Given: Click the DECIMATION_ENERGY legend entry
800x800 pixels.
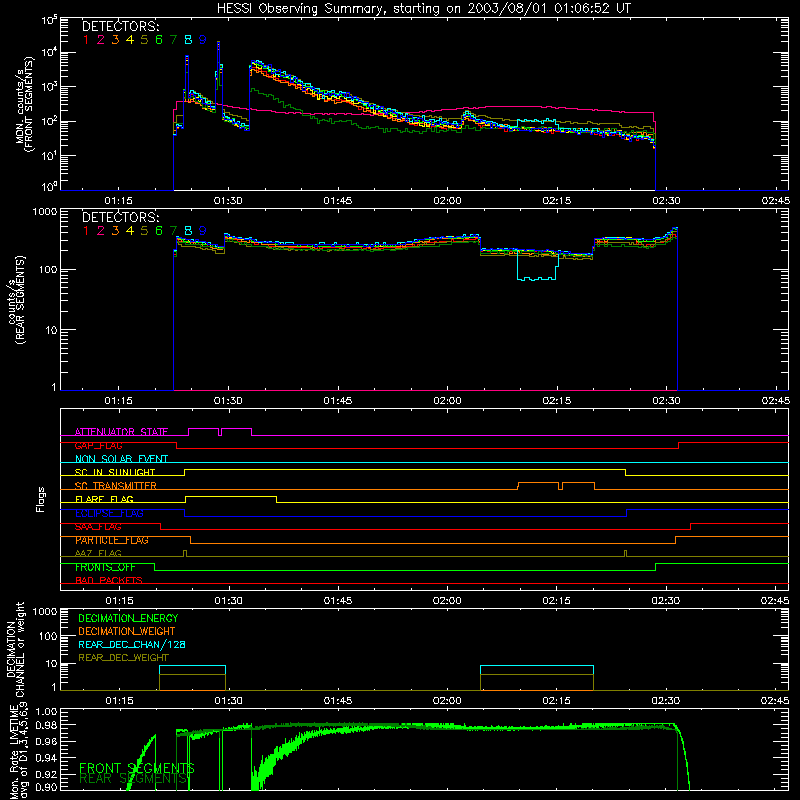Looking at the screenshot, I should [128, 618].
